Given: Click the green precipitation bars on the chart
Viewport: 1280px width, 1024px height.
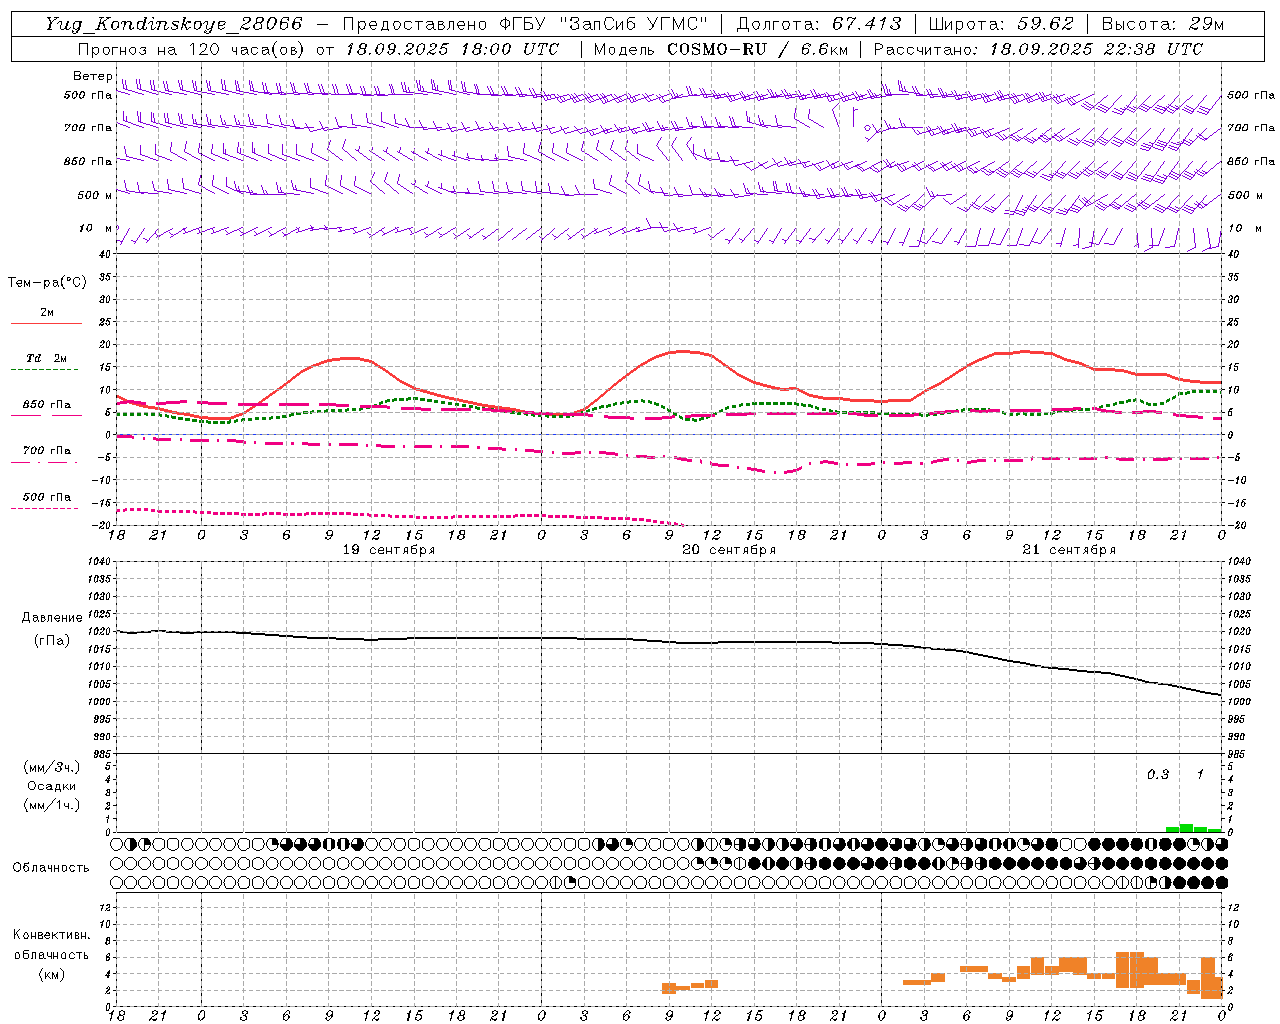Looking at the screenshot, I should coord(1193,828).
